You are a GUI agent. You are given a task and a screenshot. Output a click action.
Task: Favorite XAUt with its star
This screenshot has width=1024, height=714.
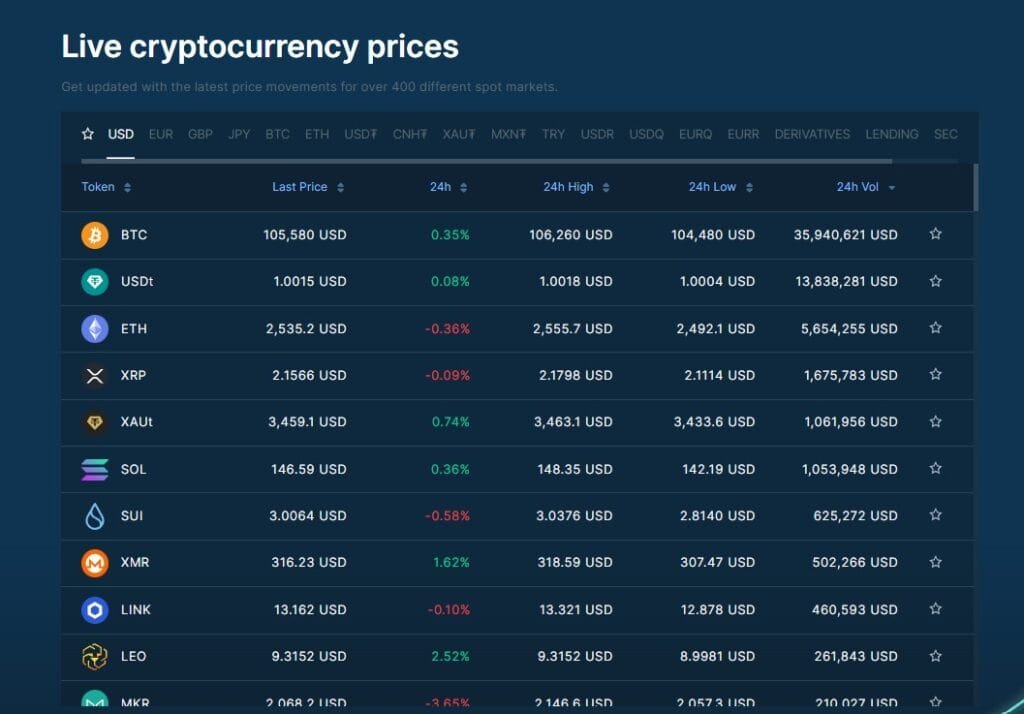tap(935, 421)
